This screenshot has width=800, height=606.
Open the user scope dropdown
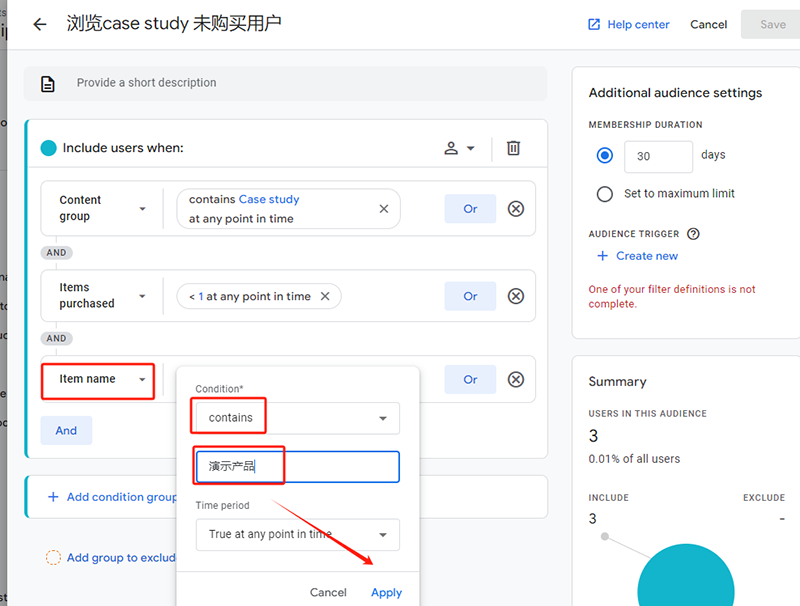click(x=459, y=148)
